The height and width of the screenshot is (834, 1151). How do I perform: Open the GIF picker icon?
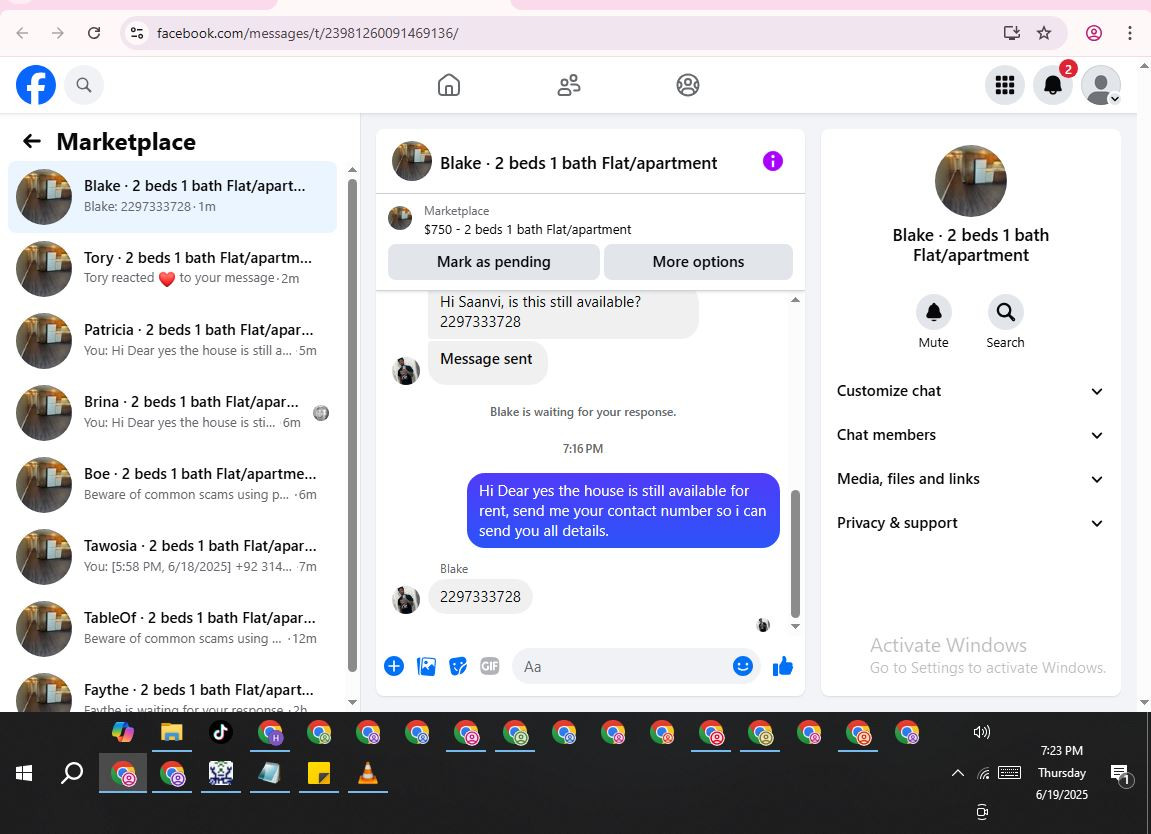[490, 666]
